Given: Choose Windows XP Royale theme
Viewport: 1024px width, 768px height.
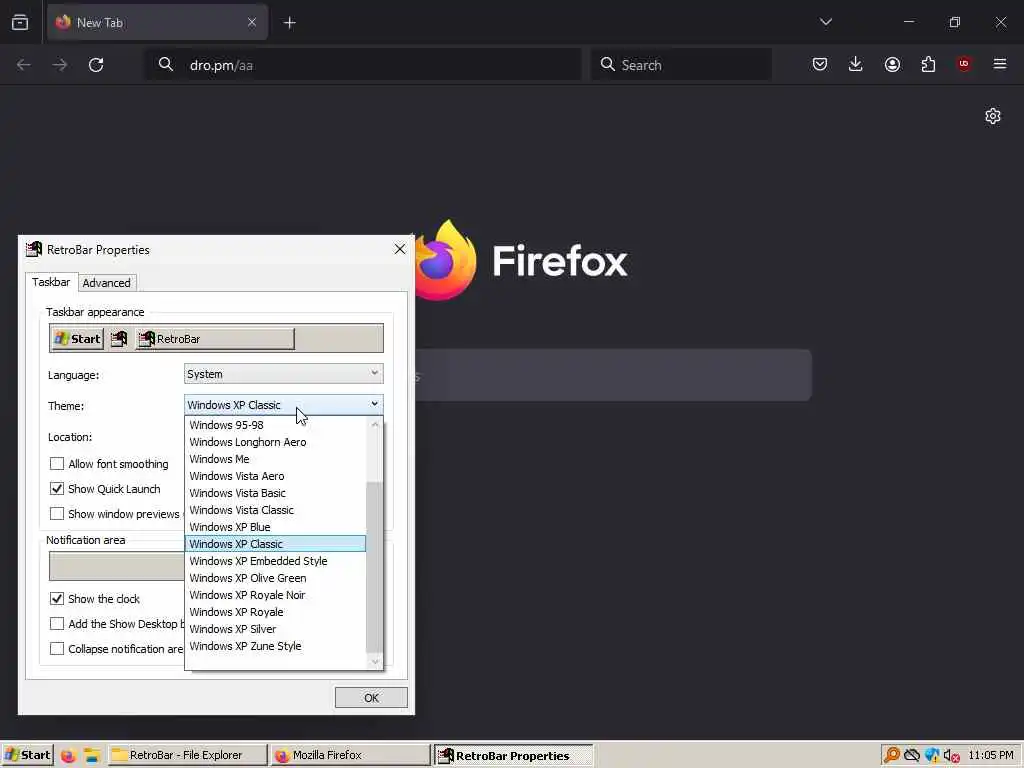Looking at the screenshot, I should tap(276, 612).
